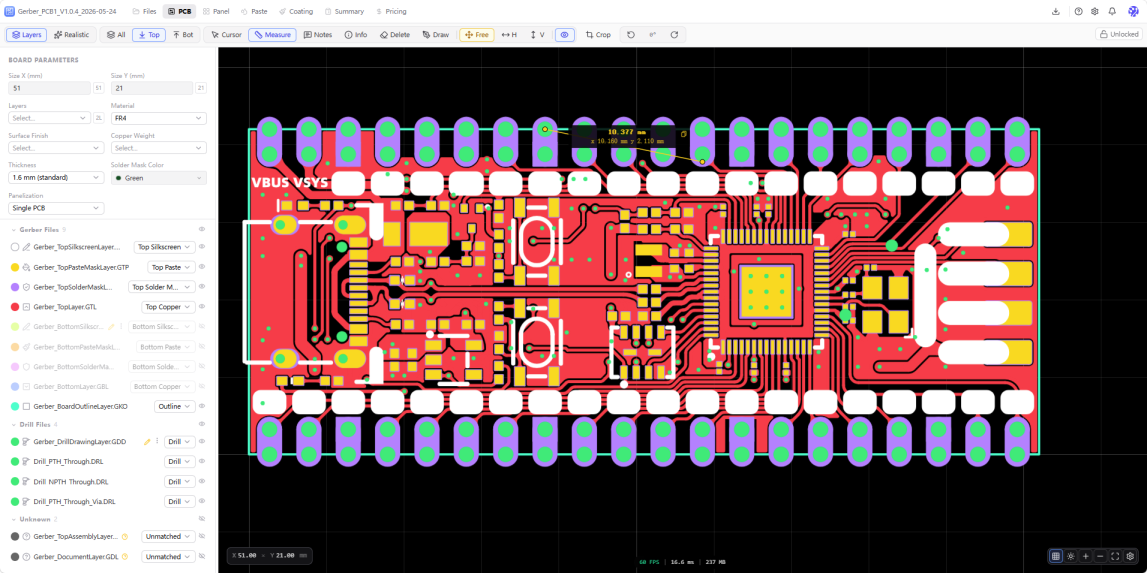This screenshot has height=573, width=1147.
Task: Show All board sides
Action: pos(116,34)
